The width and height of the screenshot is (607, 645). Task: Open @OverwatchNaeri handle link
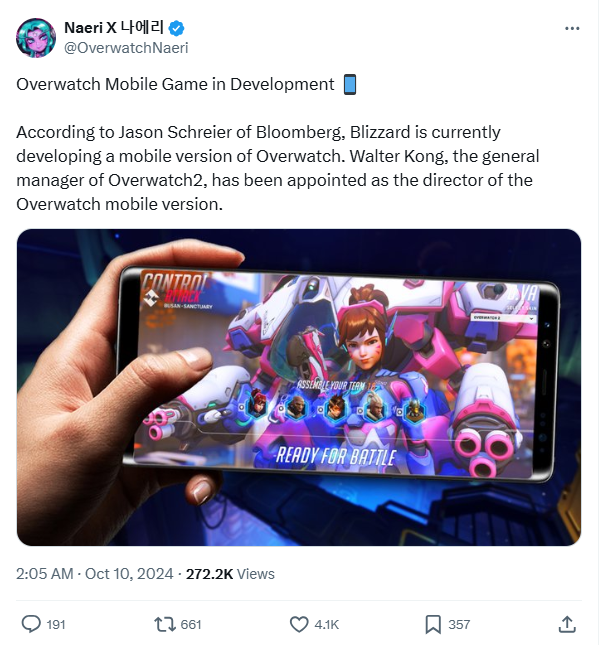pyautogui.click(x=126, y=48)
